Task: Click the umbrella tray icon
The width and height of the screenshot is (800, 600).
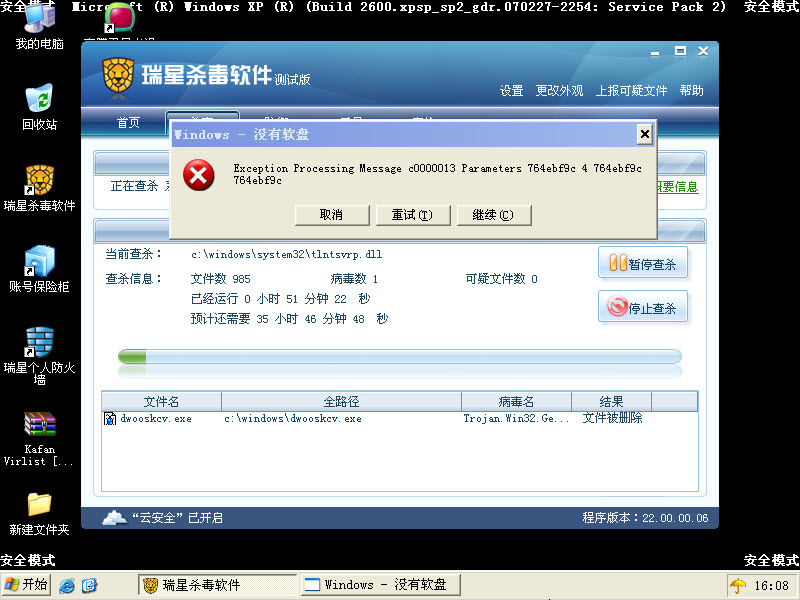Action: coord(737,585)
